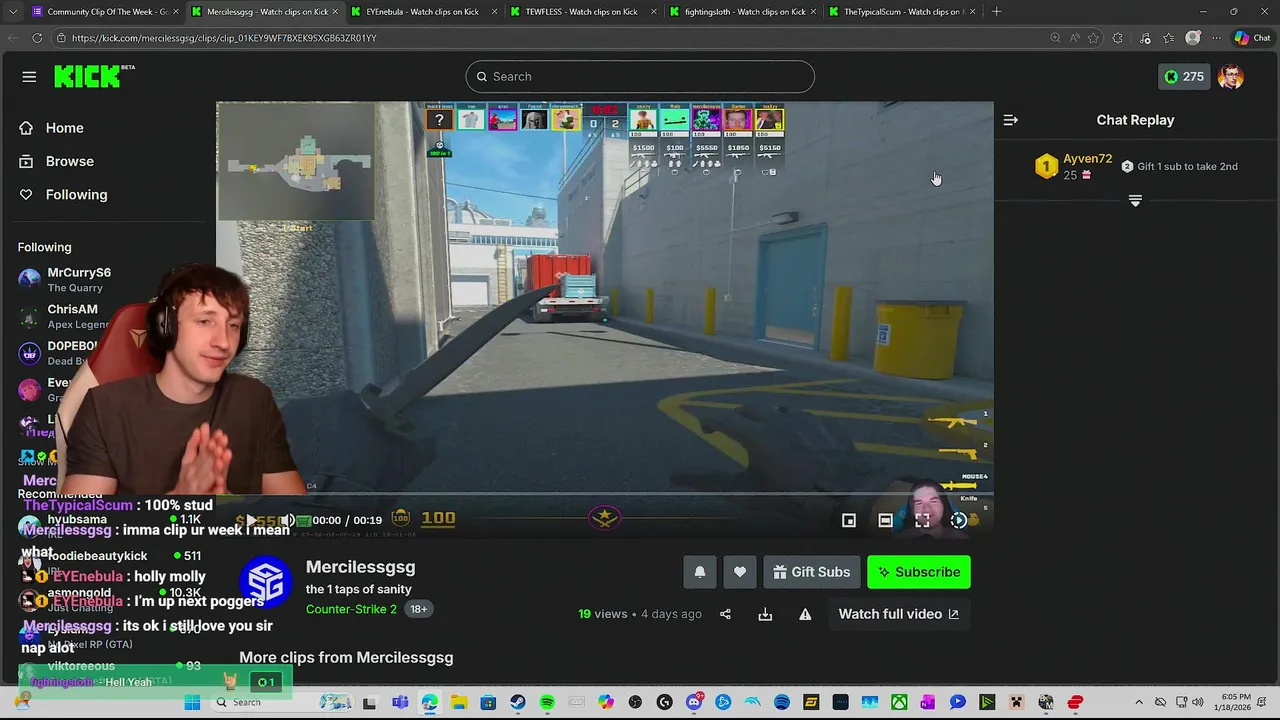Click the browser address bar URL

[224, 38]
